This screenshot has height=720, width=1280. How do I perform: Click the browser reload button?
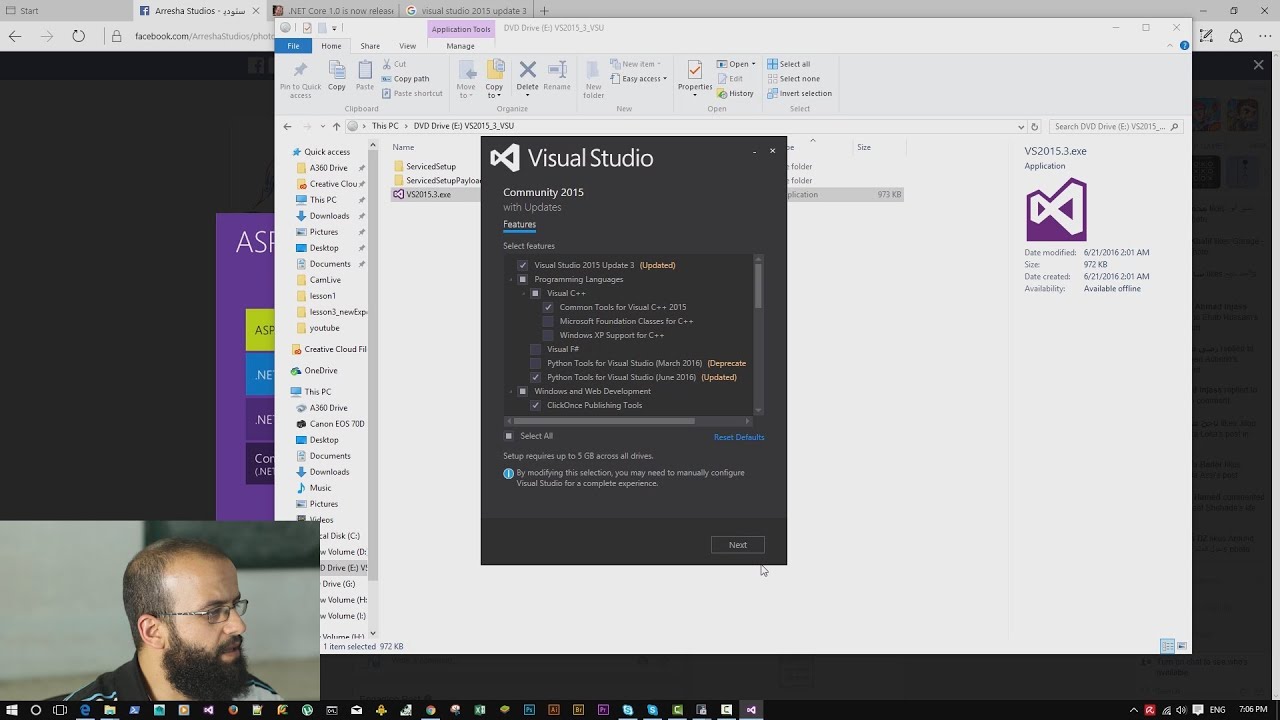pos(78,36)
